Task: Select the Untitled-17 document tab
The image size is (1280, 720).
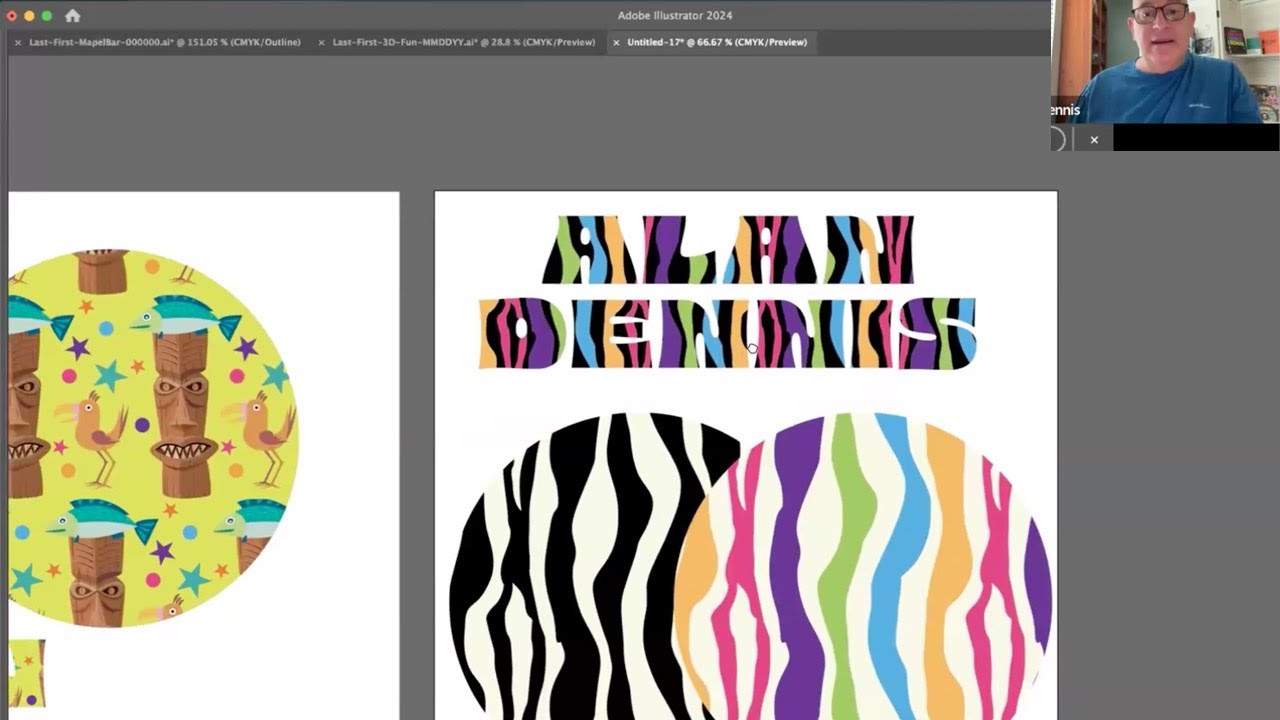Action: coord(717,42)
